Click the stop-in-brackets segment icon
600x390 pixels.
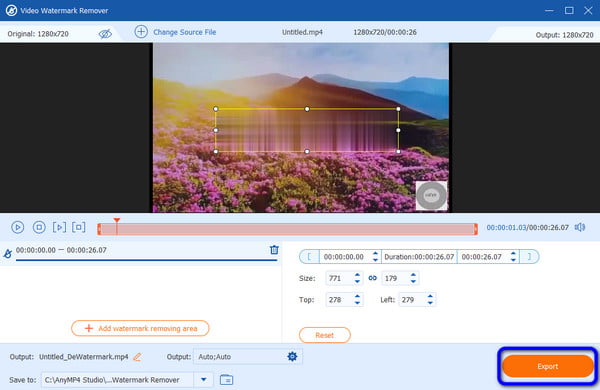79,227
